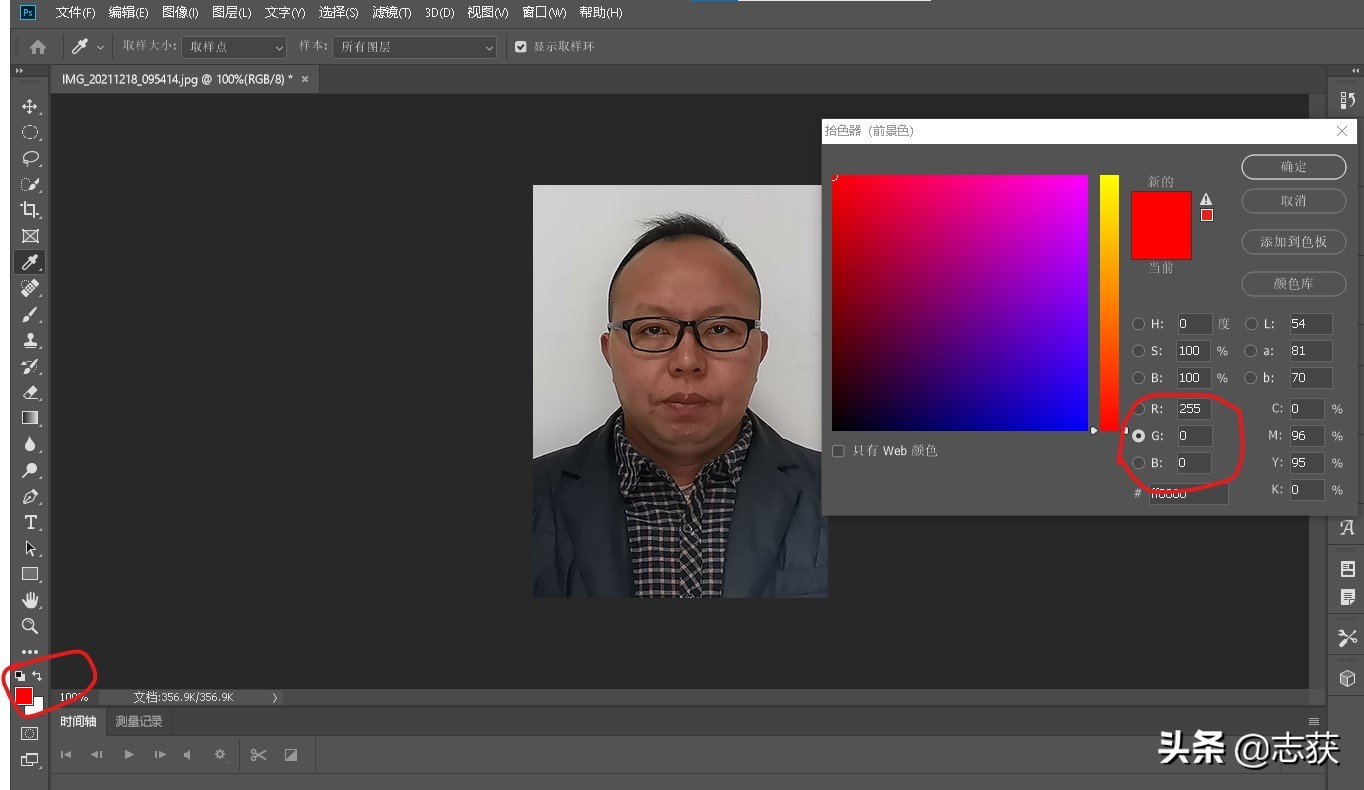The width and height of the screenshot is (1364, 790).
Task: Open the 样本 所有图层 dropdown
Action: (415, 47)
